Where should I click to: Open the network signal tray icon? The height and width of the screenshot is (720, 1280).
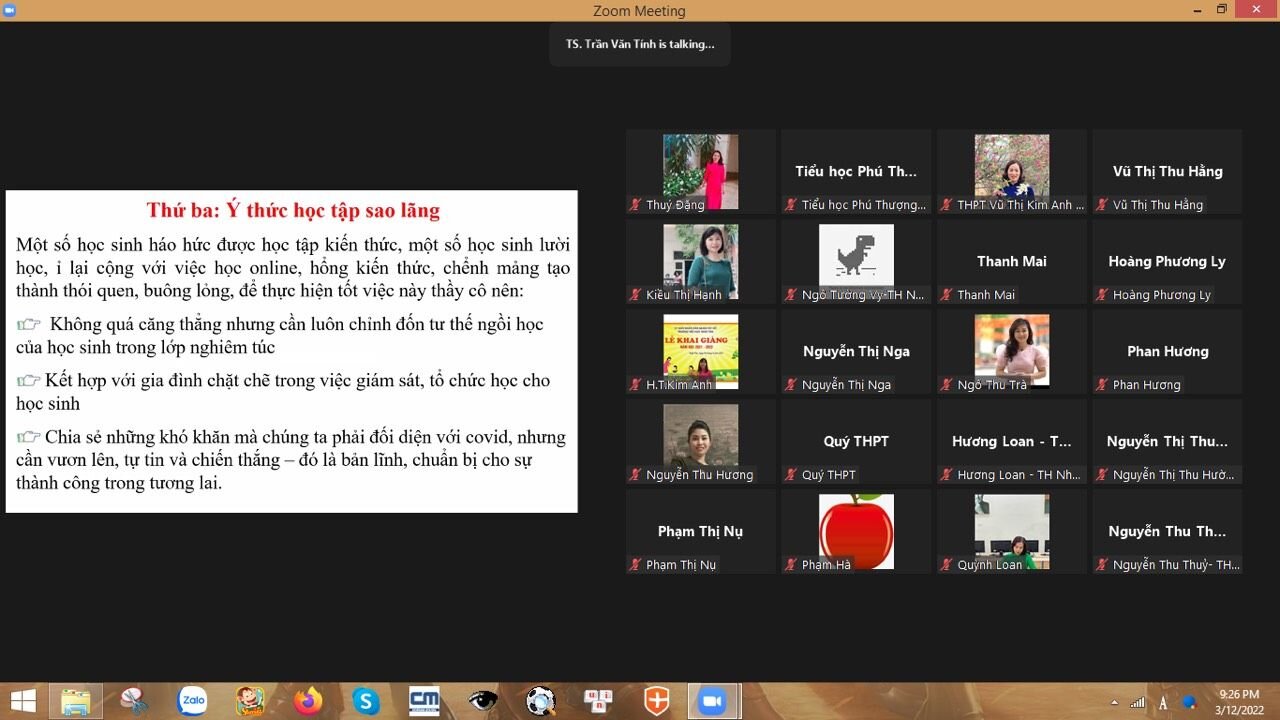[1138, 702]
